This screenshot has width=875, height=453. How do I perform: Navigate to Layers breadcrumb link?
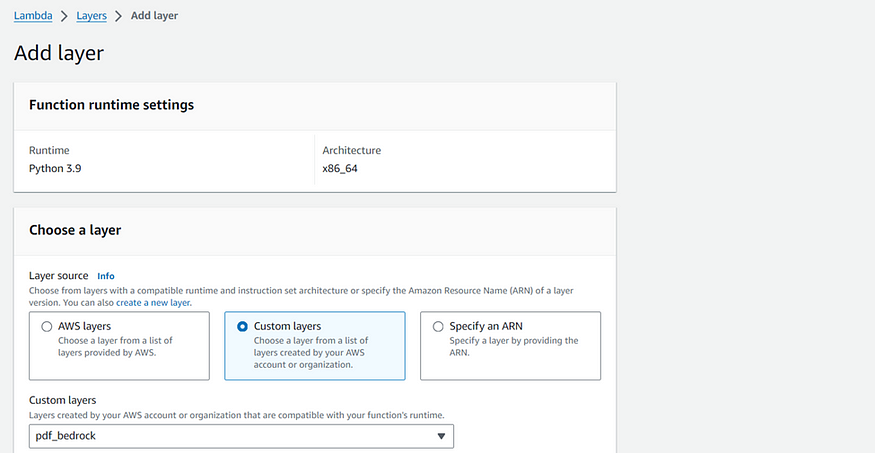pyautogui.click(x=92, y=16)
